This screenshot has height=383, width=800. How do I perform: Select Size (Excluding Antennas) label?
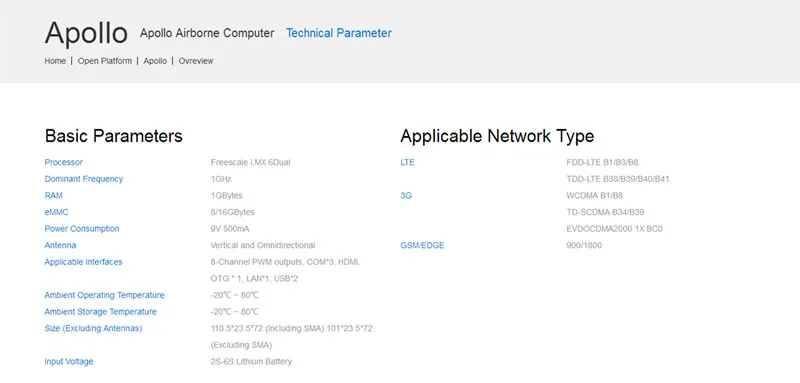click(x=93, y=328)
